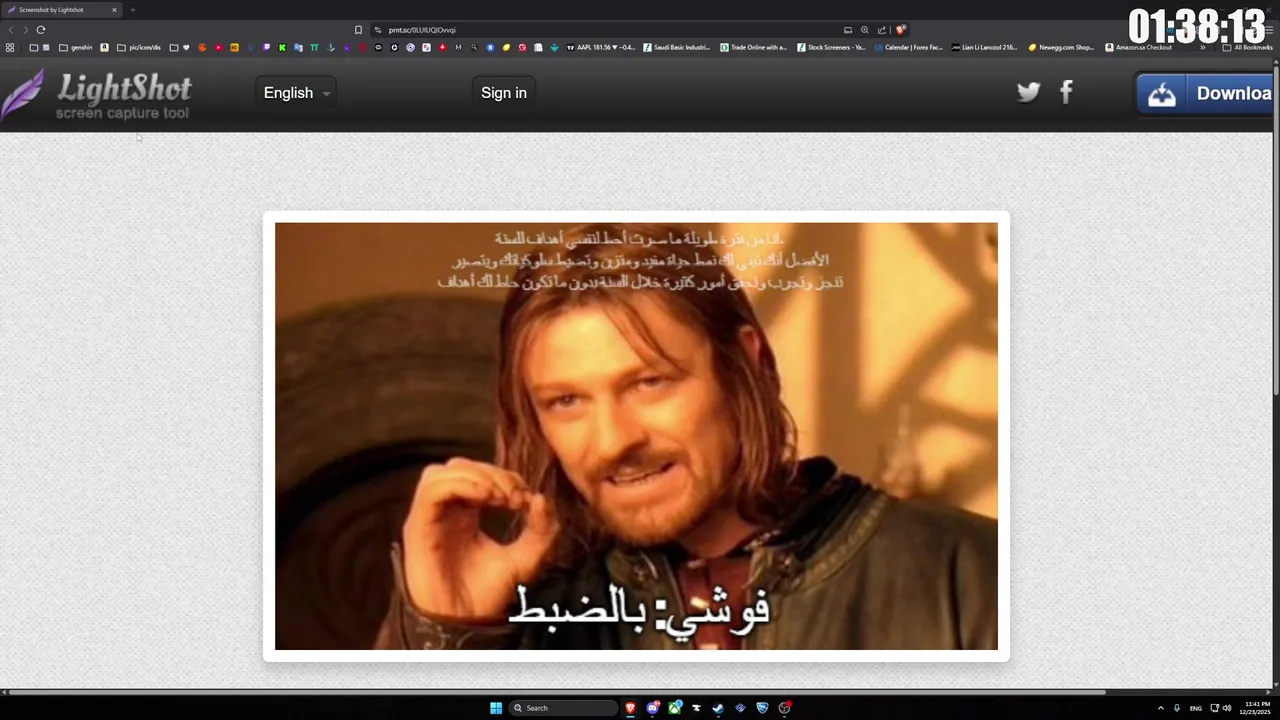Open the Trade Online with a... bookmark

coord(754,47)
